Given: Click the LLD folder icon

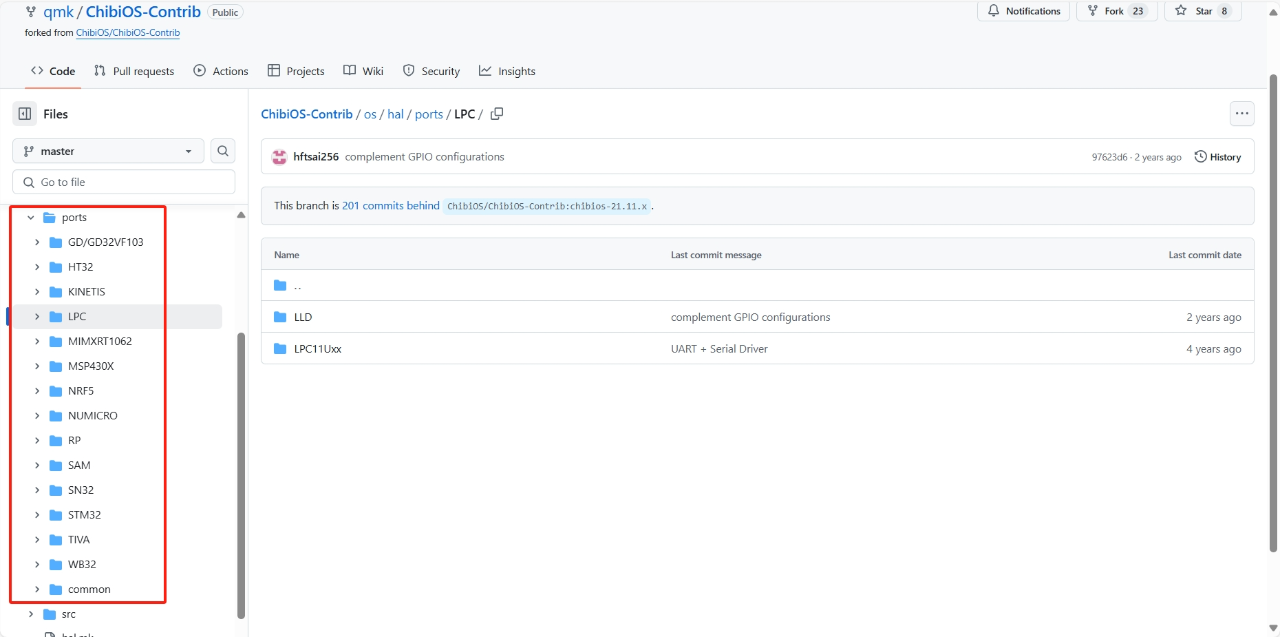Looking at the screenshot, I should tap(280, 317).
